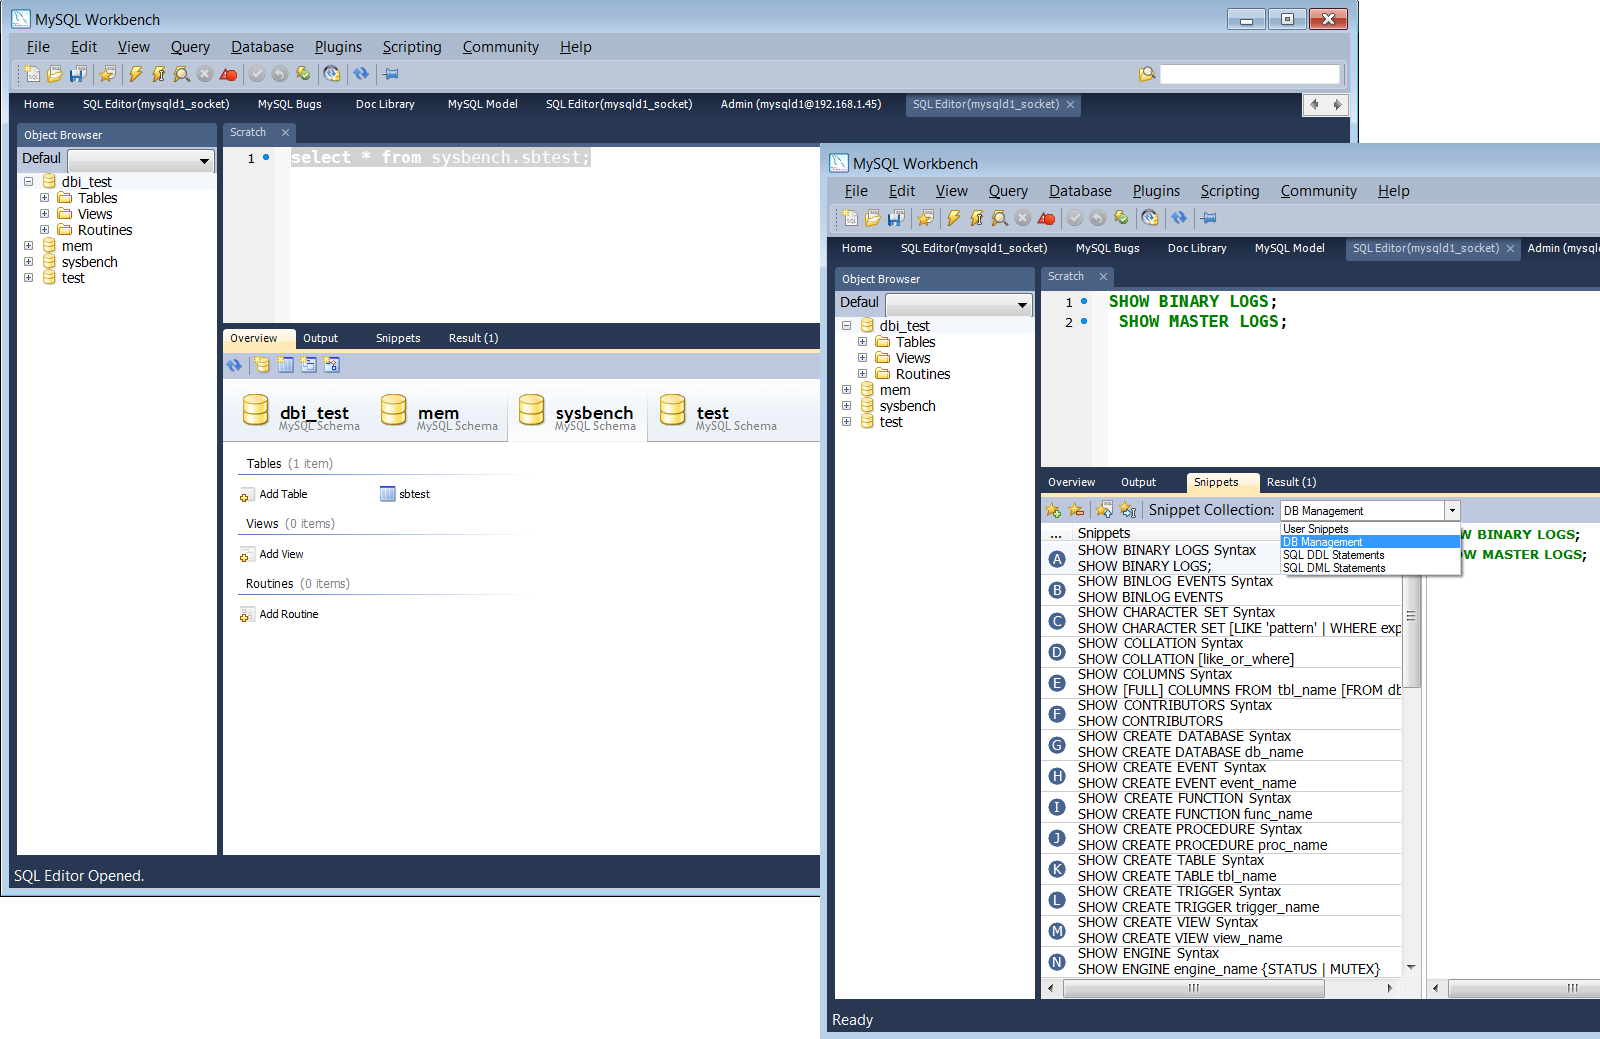
Task: Expand mem schema in front window tree
Action: (x=847, y=390)
